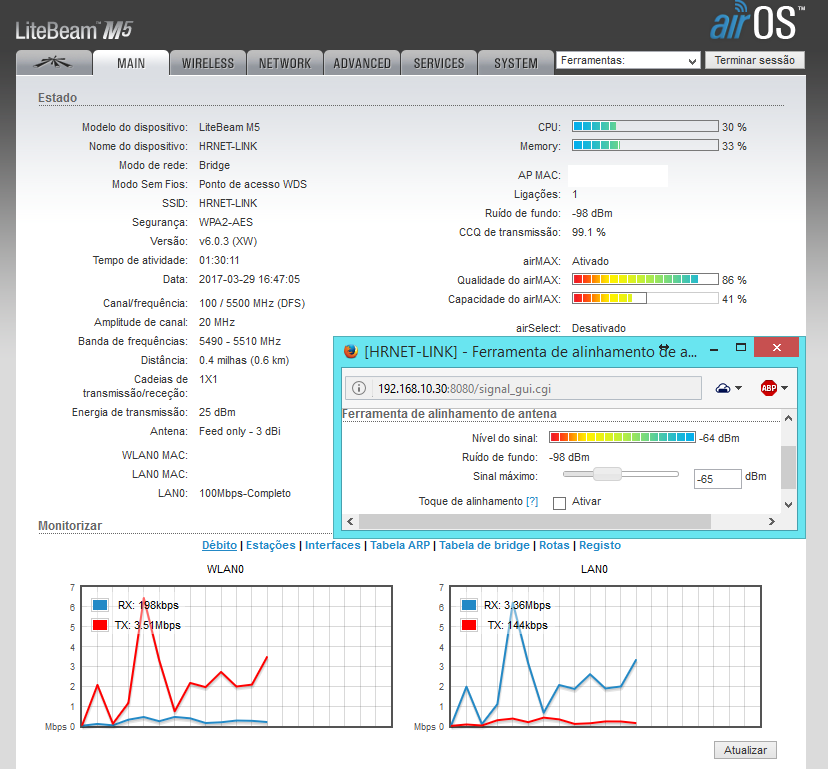The width and height of the screenshot is (828, 769).
Task: Open the Adblock Plus icon
Action: coord(768,388)
